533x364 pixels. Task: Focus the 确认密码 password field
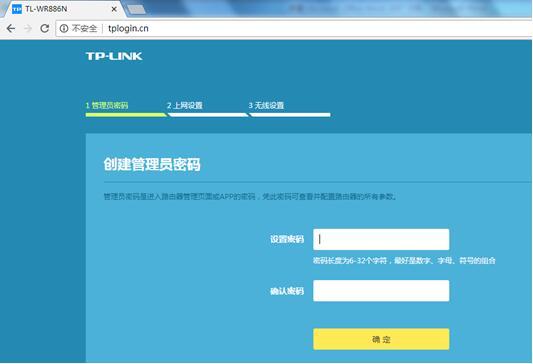click(381, 291)
